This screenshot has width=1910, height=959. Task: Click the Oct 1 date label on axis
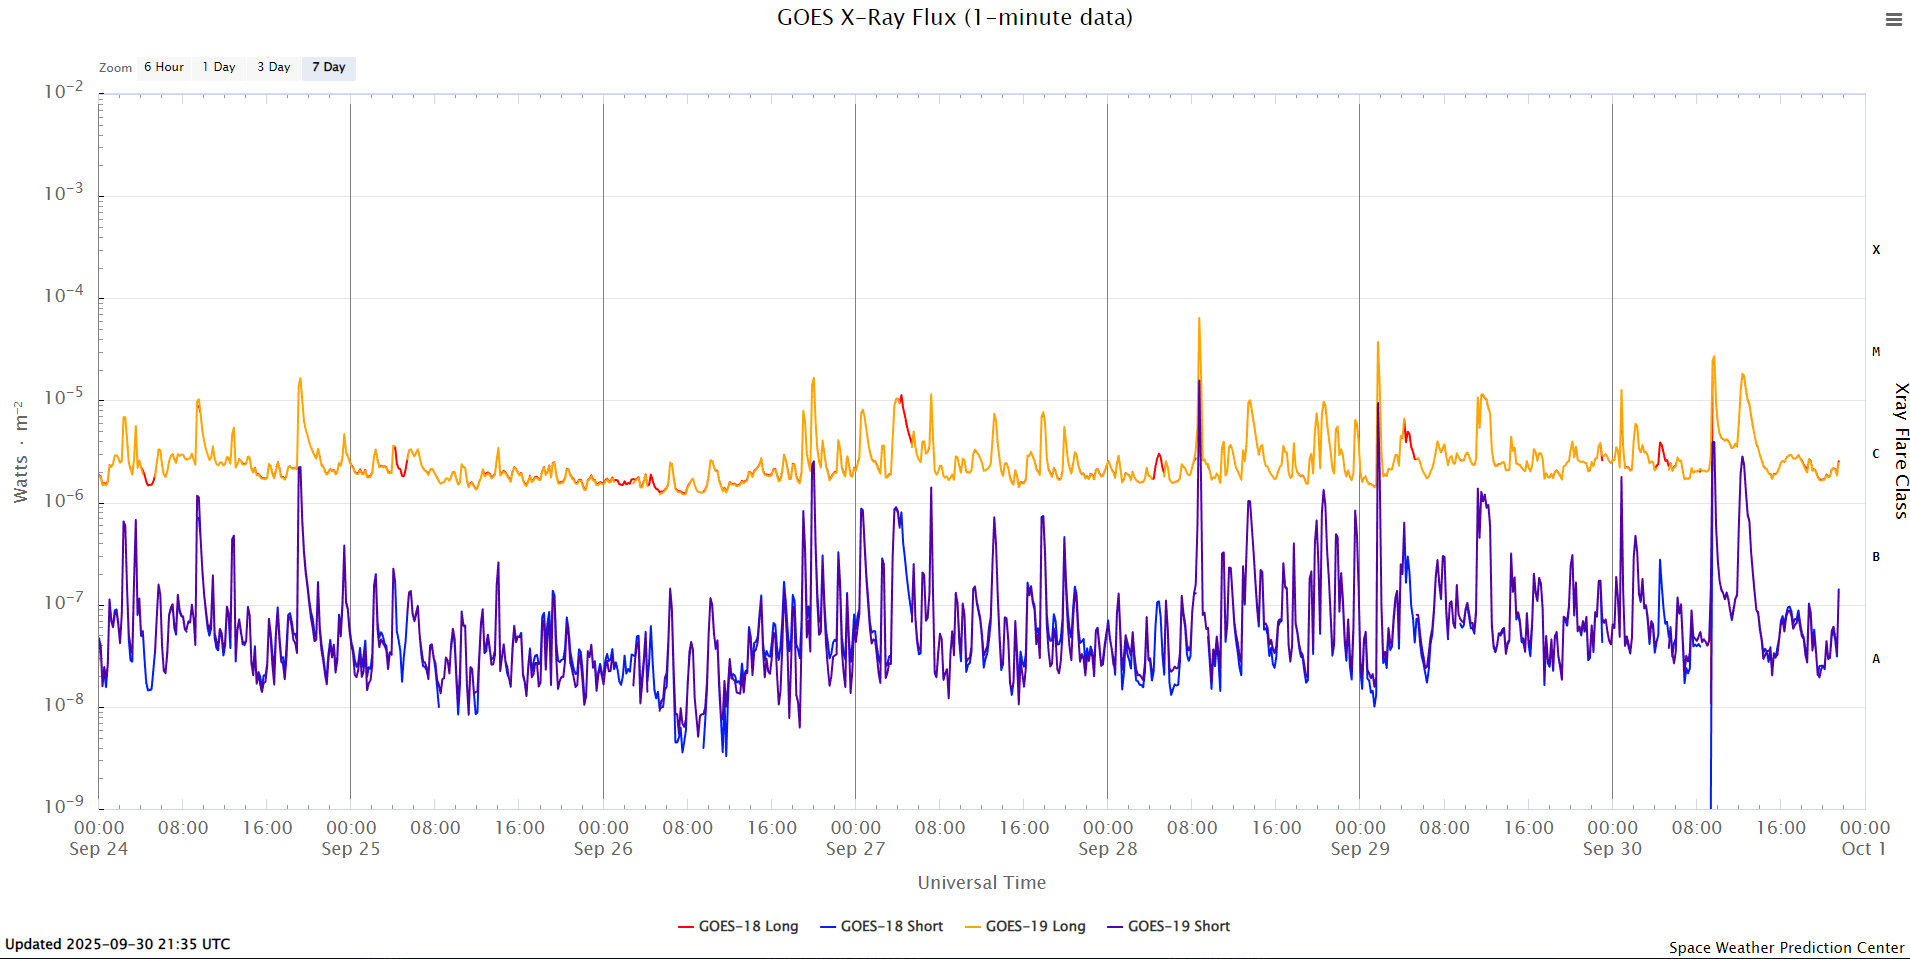pyautogui.click(x=1863, y=849)
